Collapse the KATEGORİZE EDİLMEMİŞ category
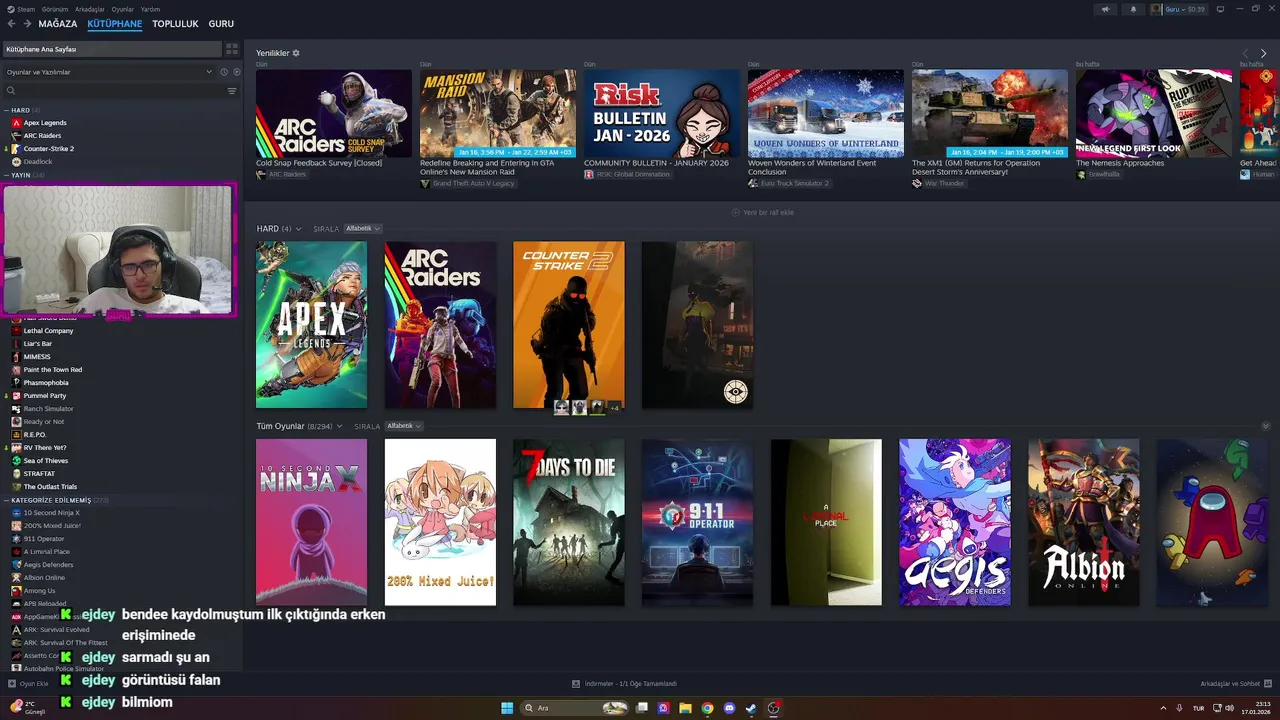Image resolution: width=1280 pixels, height=720 pixels. tap(6, 500)
